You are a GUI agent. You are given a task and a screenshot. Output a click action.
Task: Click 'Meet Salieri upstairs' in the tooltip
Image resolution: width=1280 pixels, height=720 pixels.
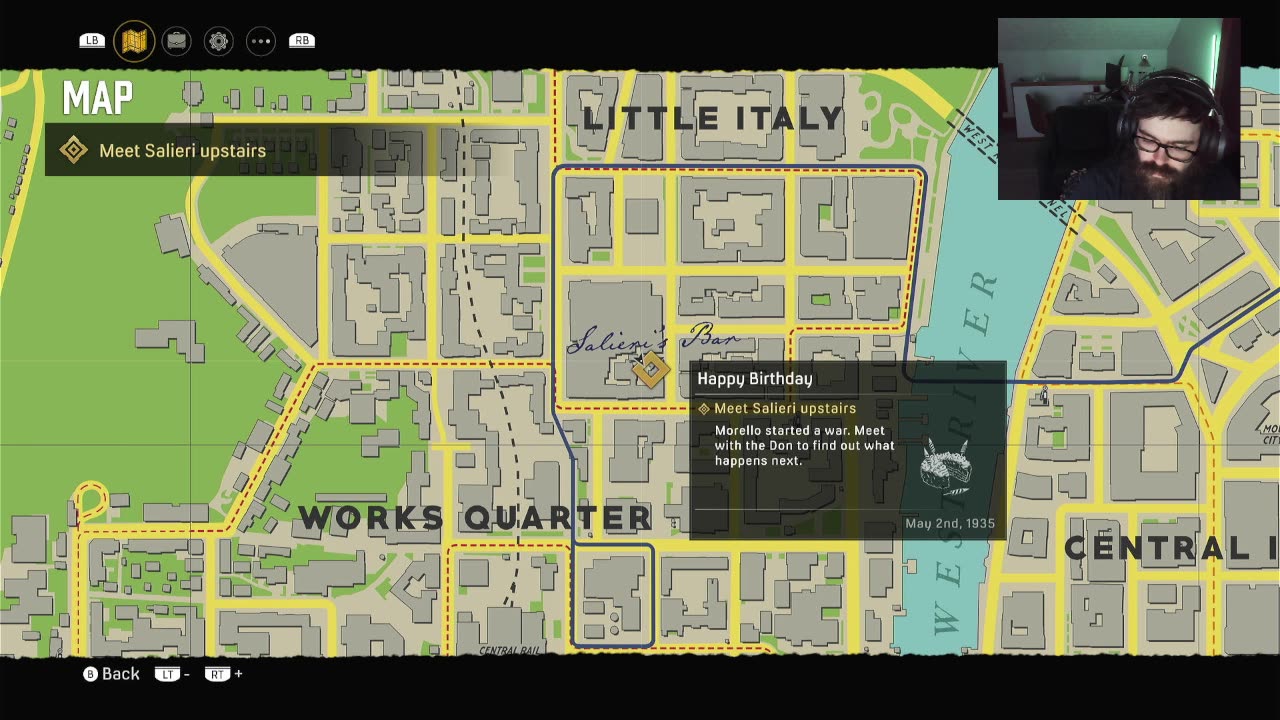(785, 408)
